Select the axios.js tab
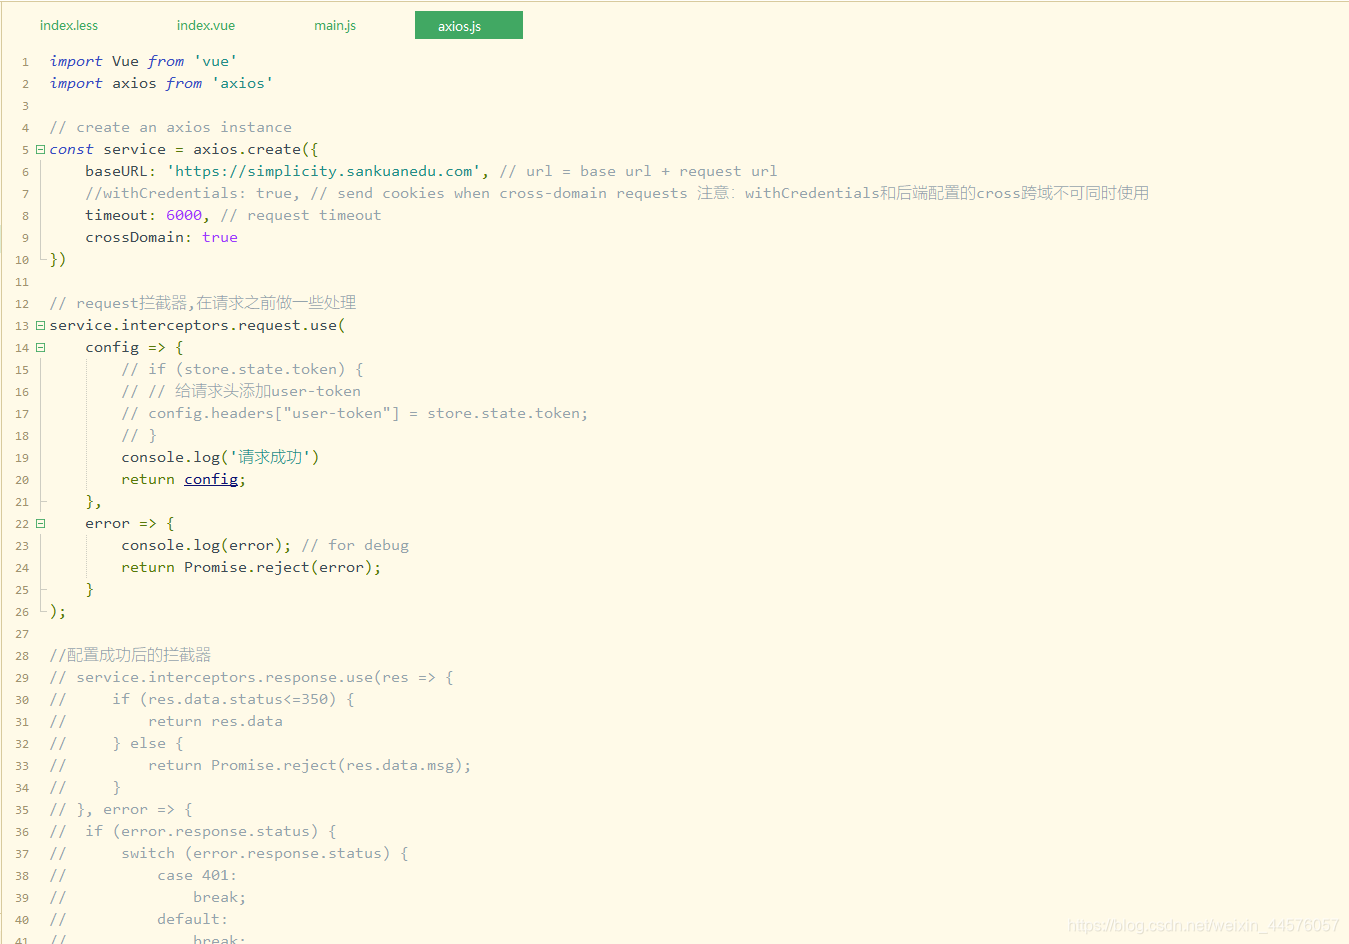The image size is (1349, 944). coord(469,25)
